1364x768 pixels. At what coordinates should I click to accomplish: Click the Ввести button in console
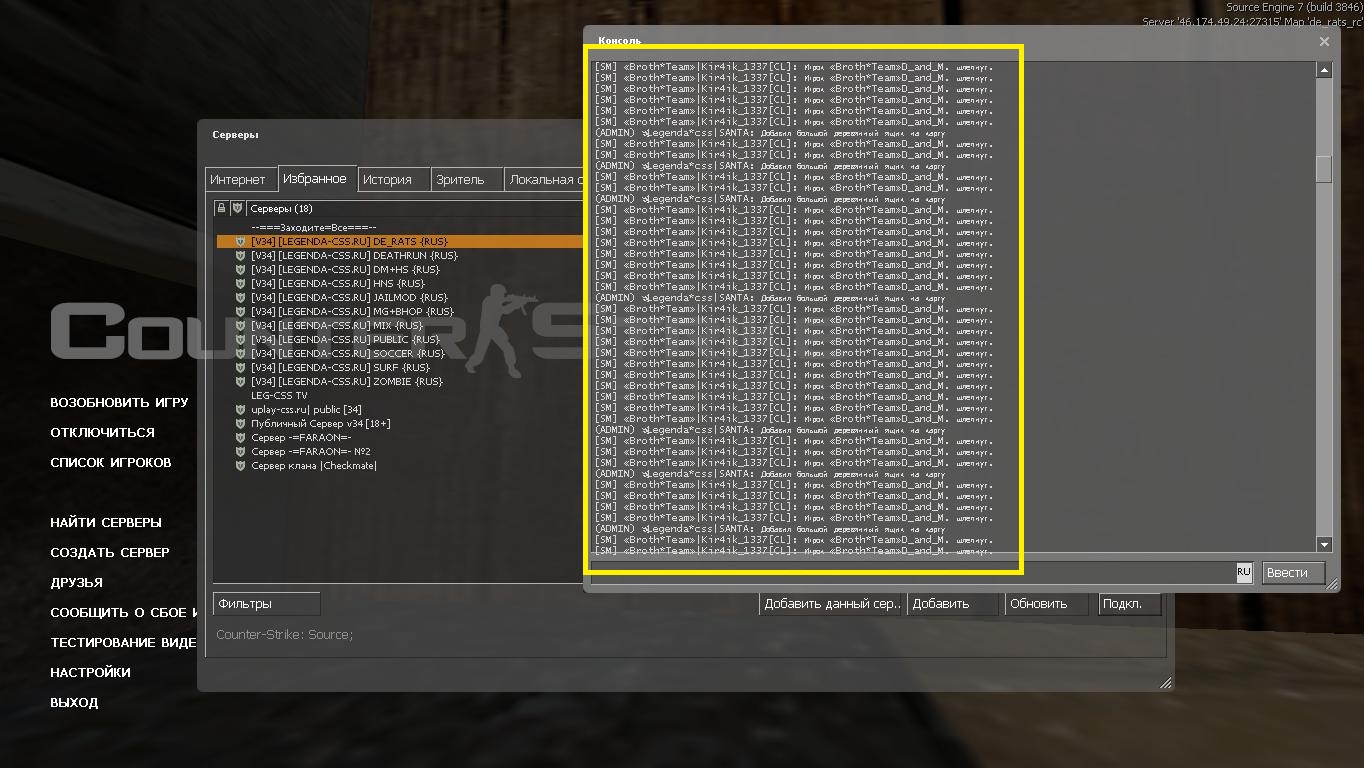[x=1294, y=573]
